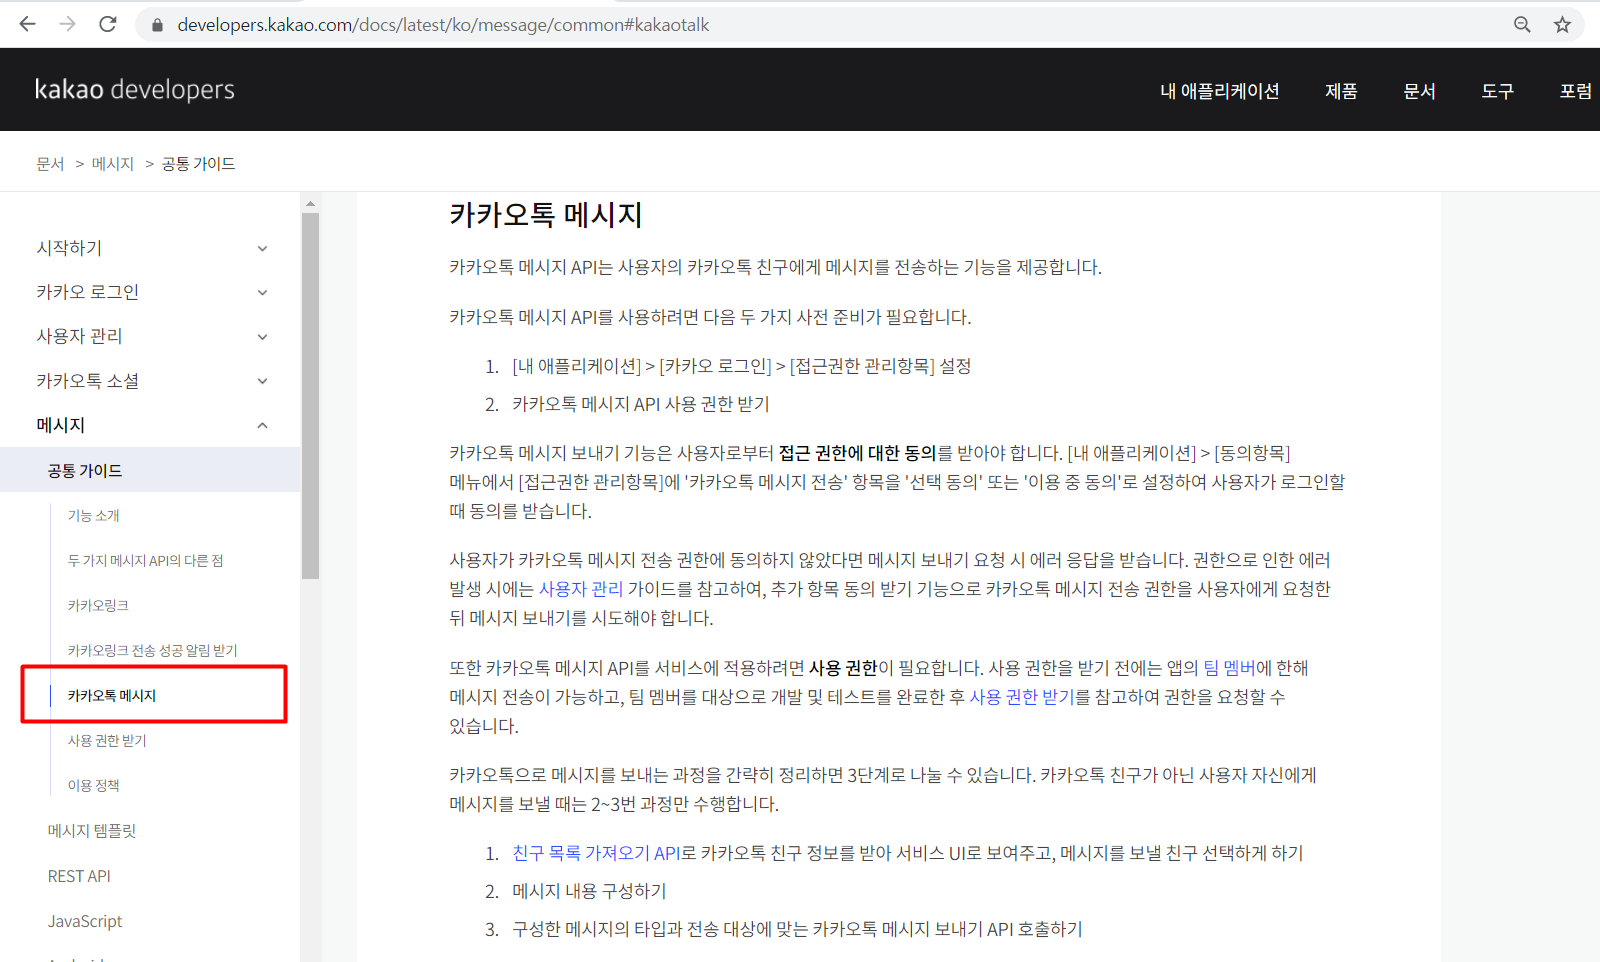Open the kakao developers home logo
Viewport: 1600px width, 962px height.
[135, 89]
